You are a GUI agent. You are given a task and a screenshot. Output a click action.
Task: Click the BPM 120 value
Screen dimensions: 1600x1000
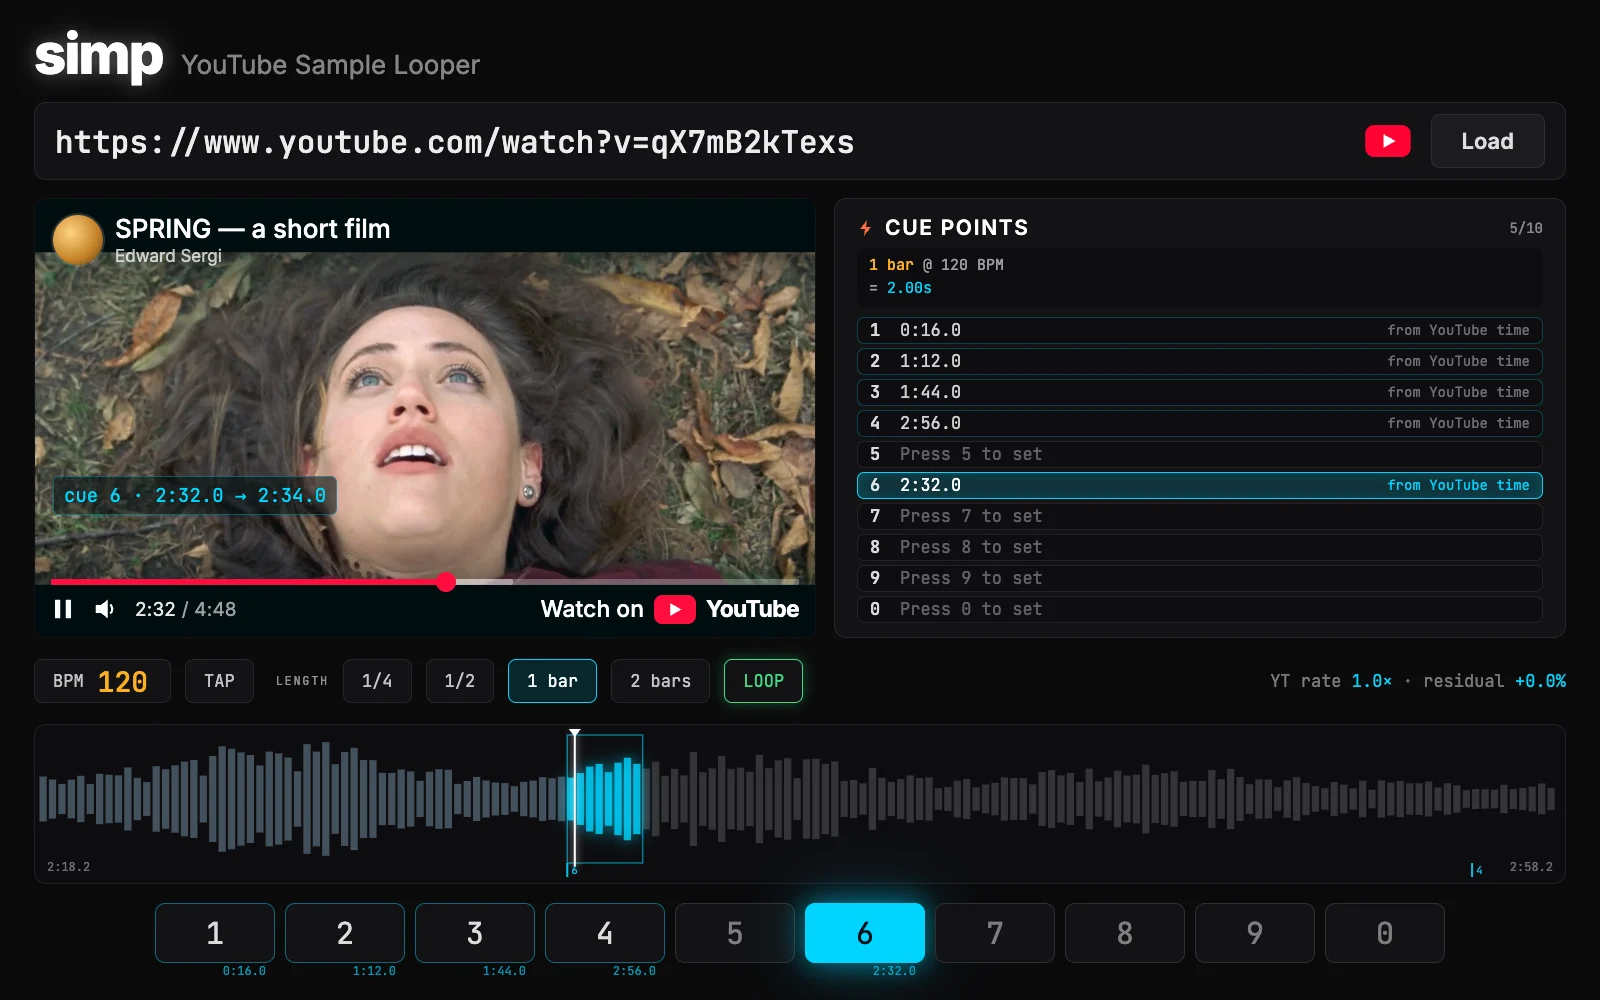coord(123,682)
